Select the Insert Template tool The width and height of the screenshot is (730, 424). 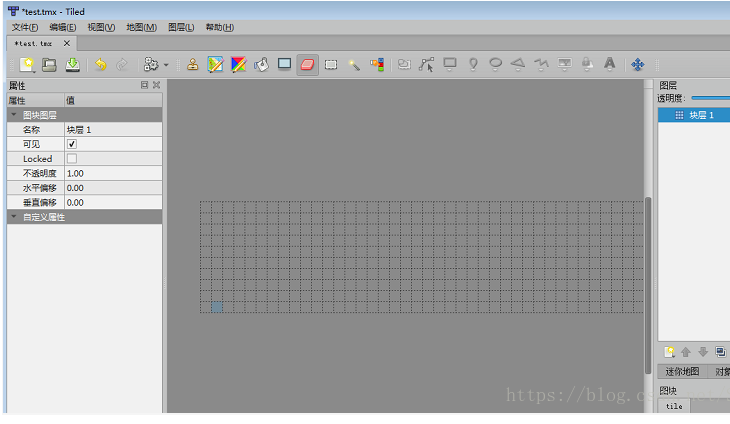tap(587, 64)
